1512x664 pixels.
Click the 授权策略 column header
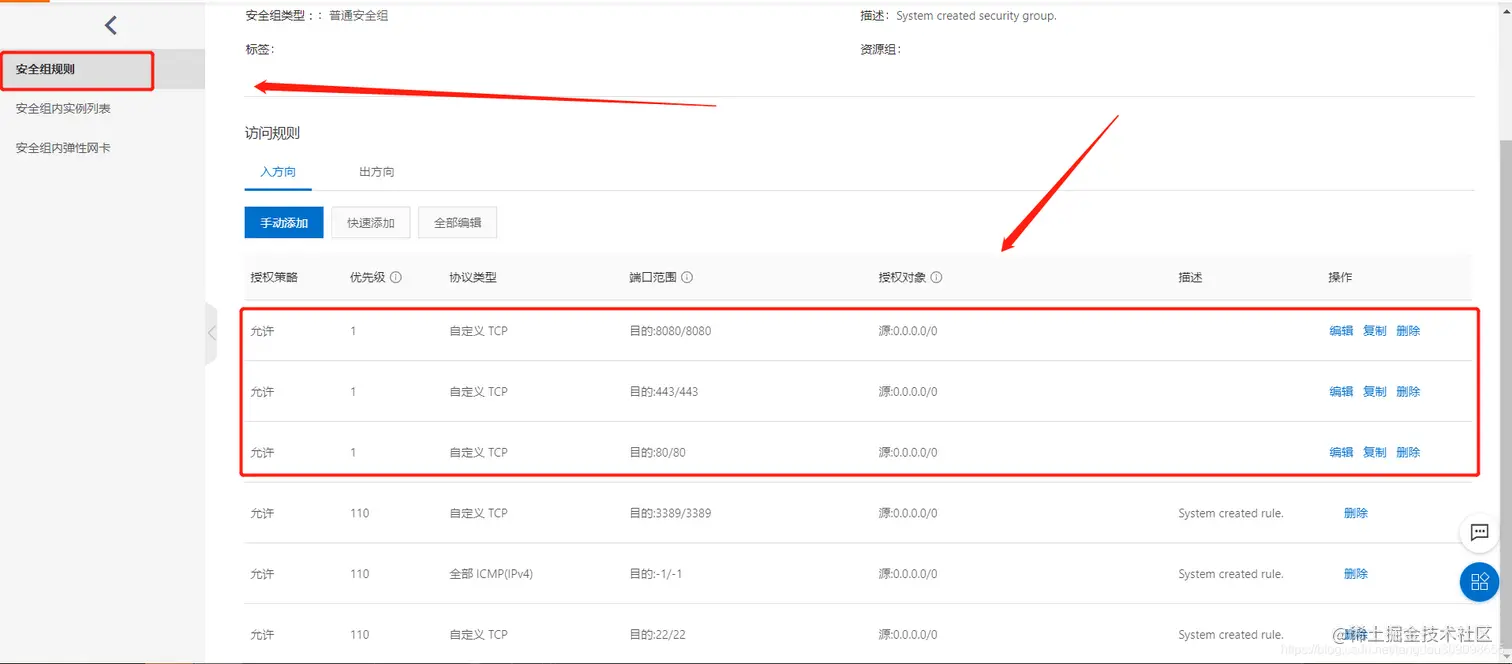click(274, 277)
